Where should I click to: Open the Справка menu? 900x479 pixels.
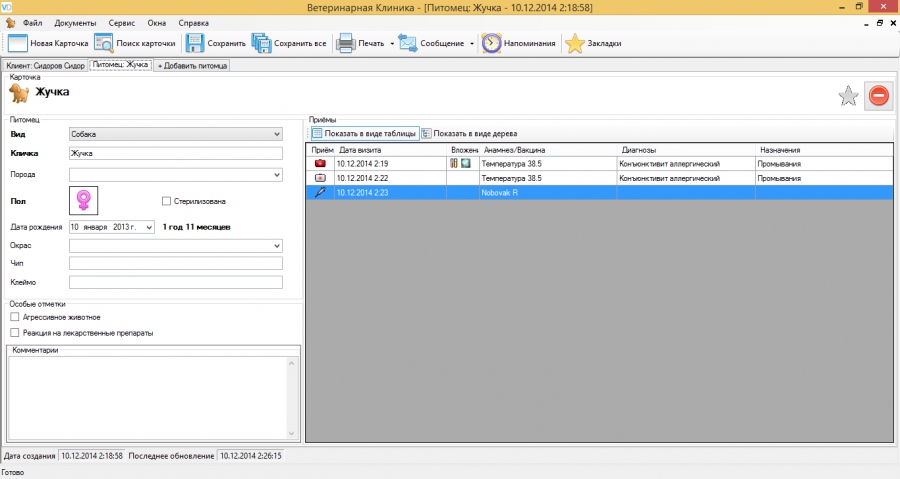tap(193, 23)
